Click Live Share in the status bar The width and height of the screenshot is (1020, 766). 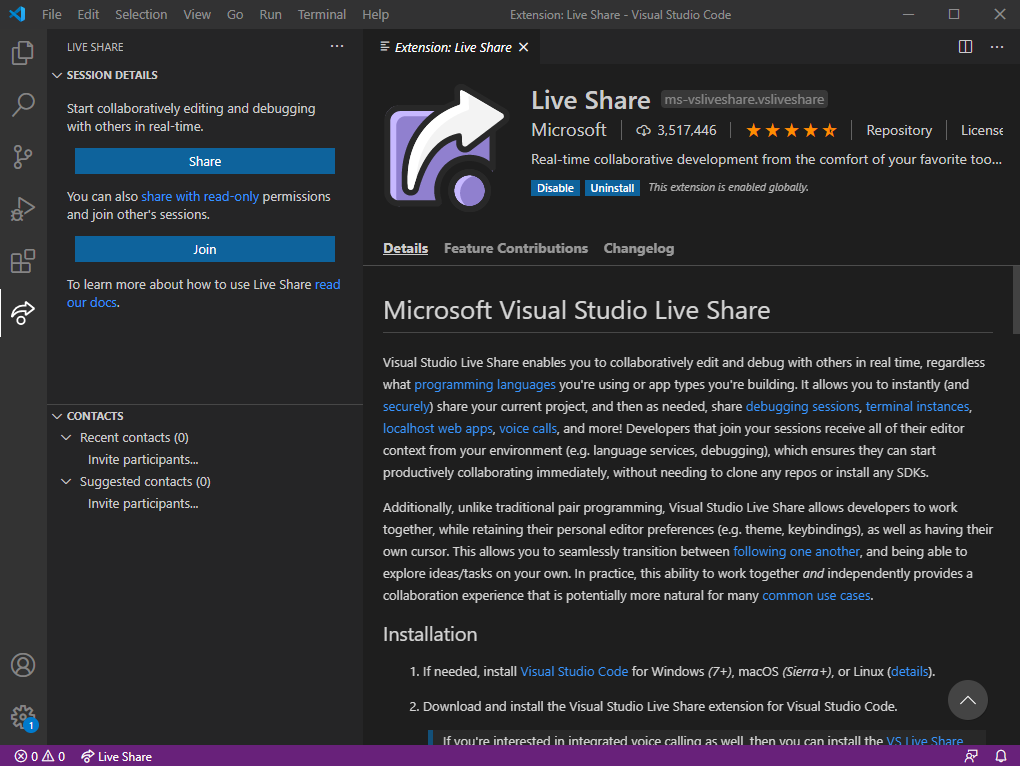pyautogui.click(x=116, y=756)
